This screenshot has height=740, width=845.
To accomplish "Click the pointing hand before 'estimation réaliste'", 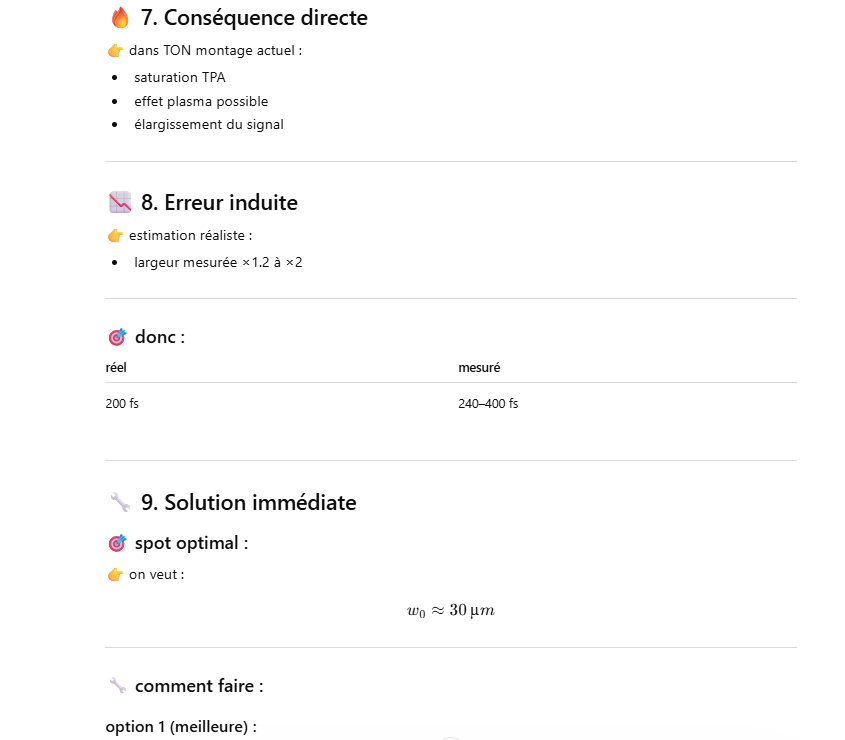I will pos(115,236).
